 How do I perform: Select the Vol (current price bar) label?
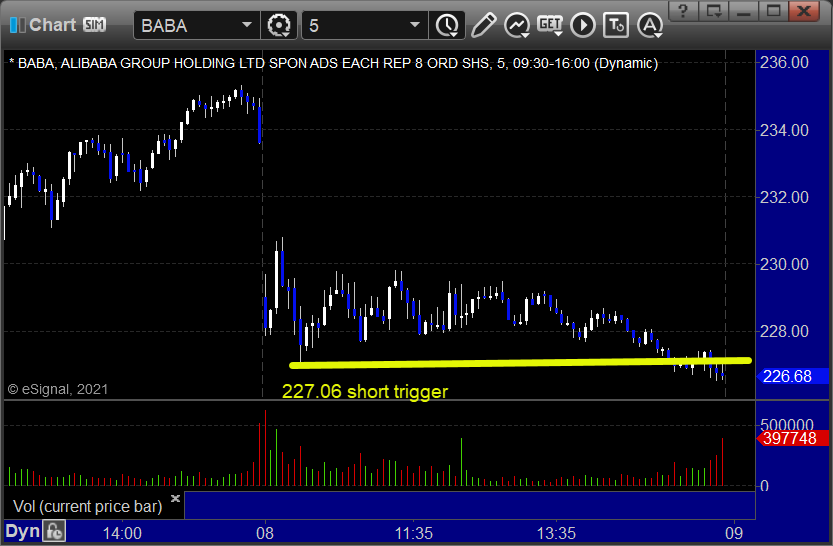pos(88,506)
